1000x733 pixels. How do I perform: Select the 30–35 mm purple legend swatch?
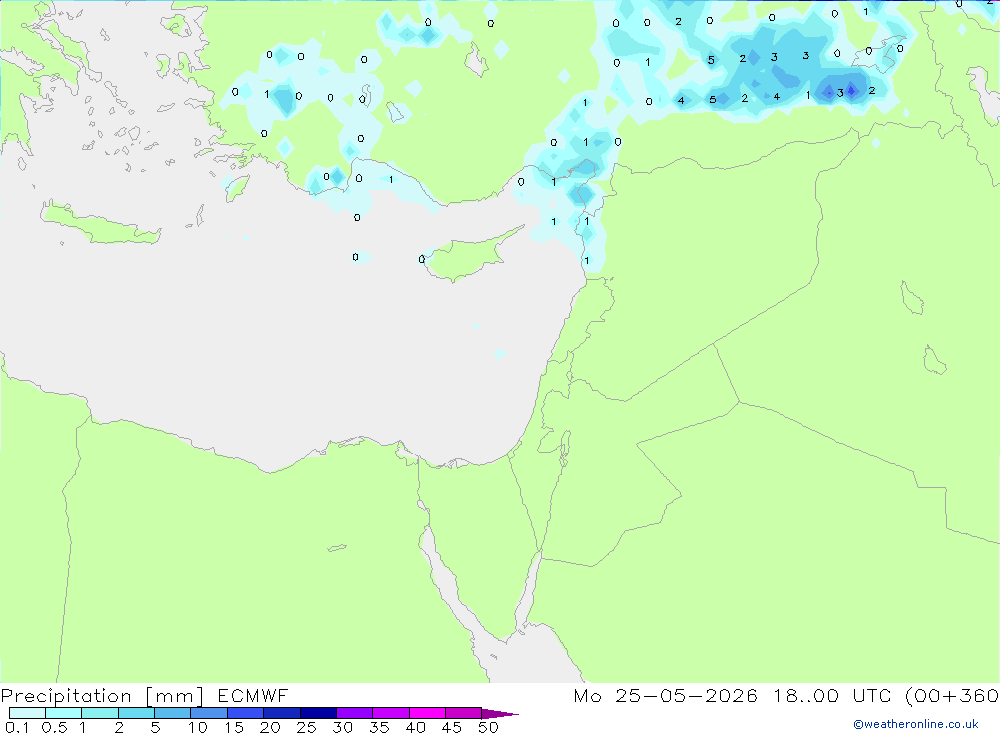pyautogui.click(x=355, y=713)
